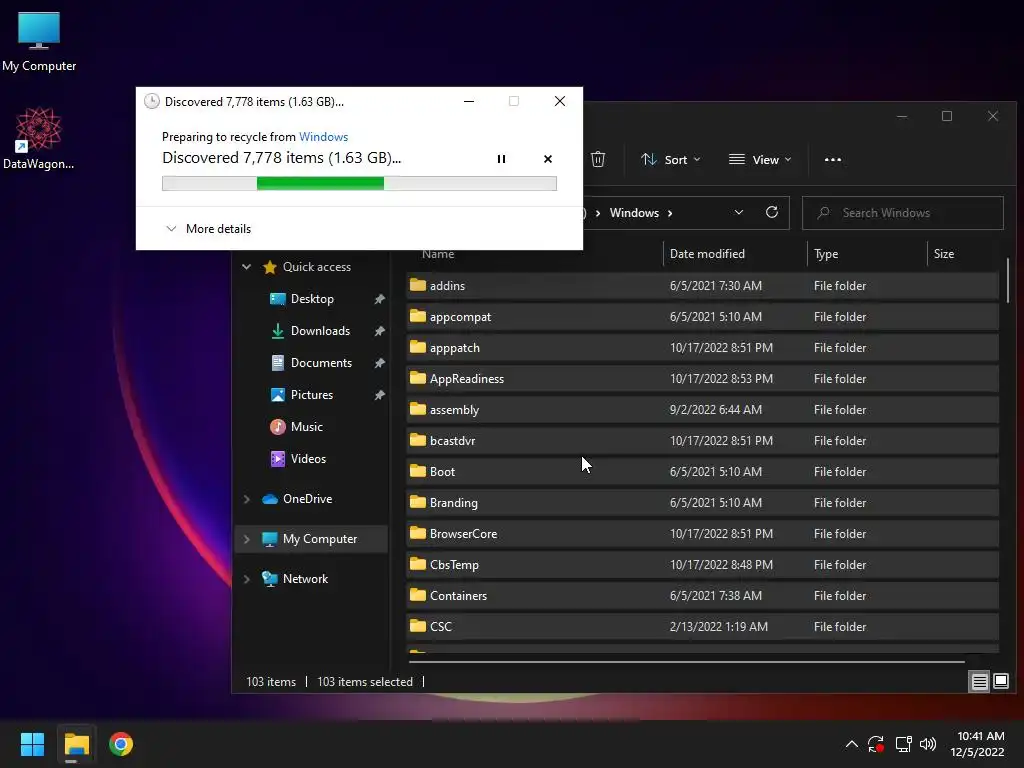1024x768 pixels.
Task: Launch Google Chrome from taskbar
Action: [x=121, y=744]
